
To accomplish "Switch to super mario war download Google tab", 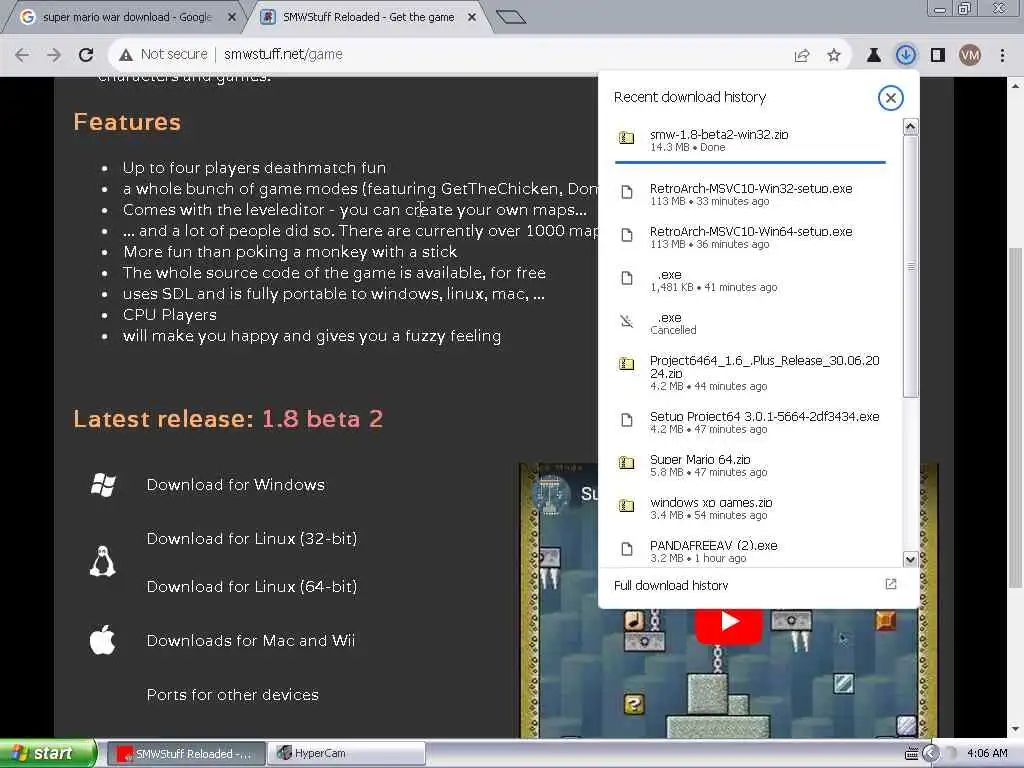I will (127, 17).
